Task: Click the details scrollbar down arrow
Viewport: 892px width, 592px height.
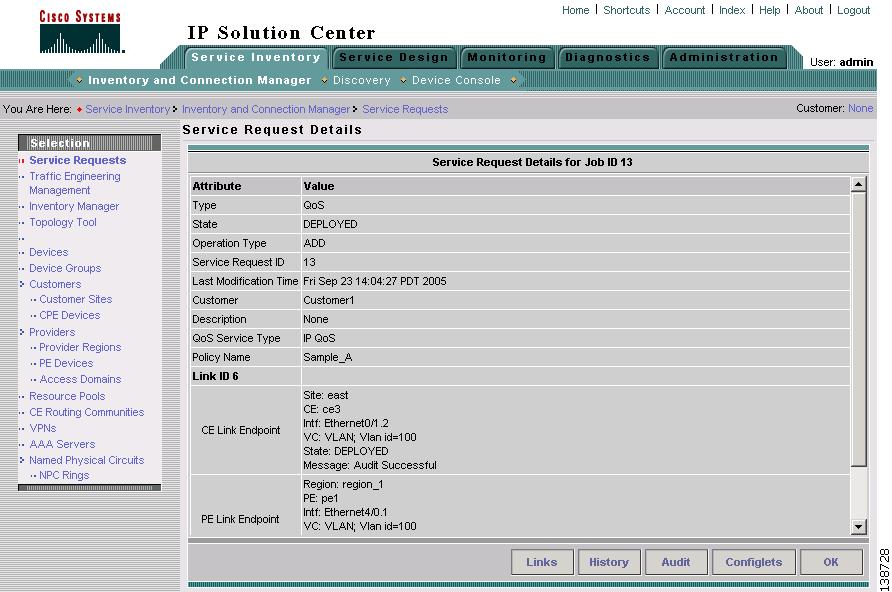Action: 858,527
